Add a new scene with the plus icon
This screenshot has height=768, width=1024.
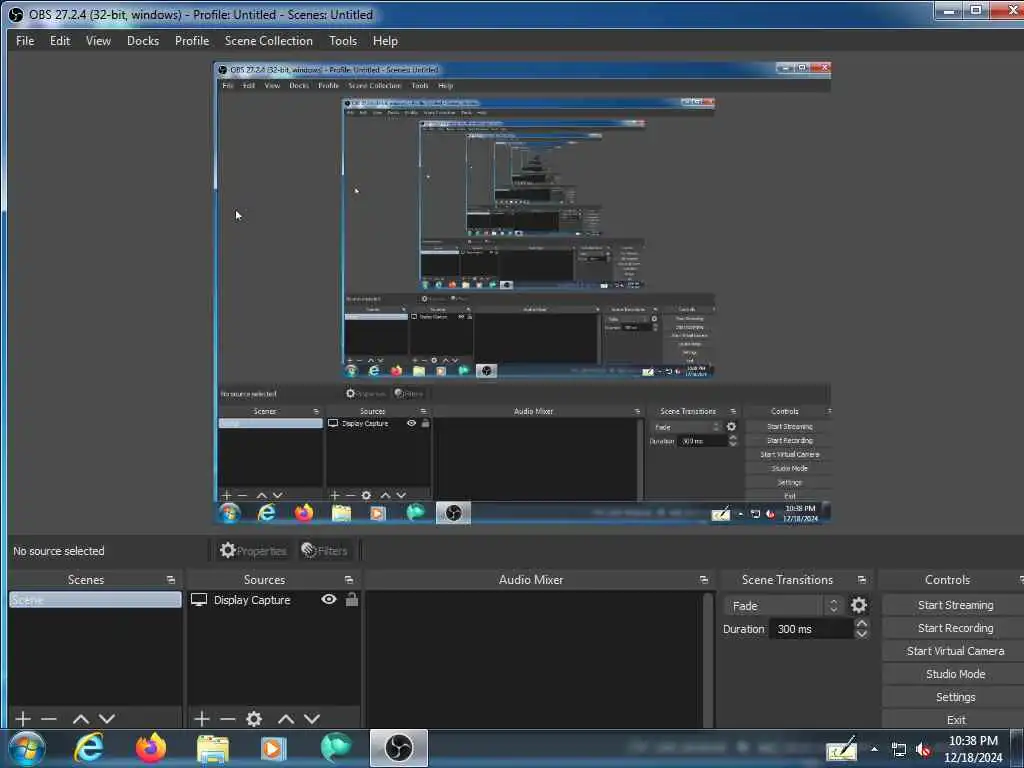23,719
